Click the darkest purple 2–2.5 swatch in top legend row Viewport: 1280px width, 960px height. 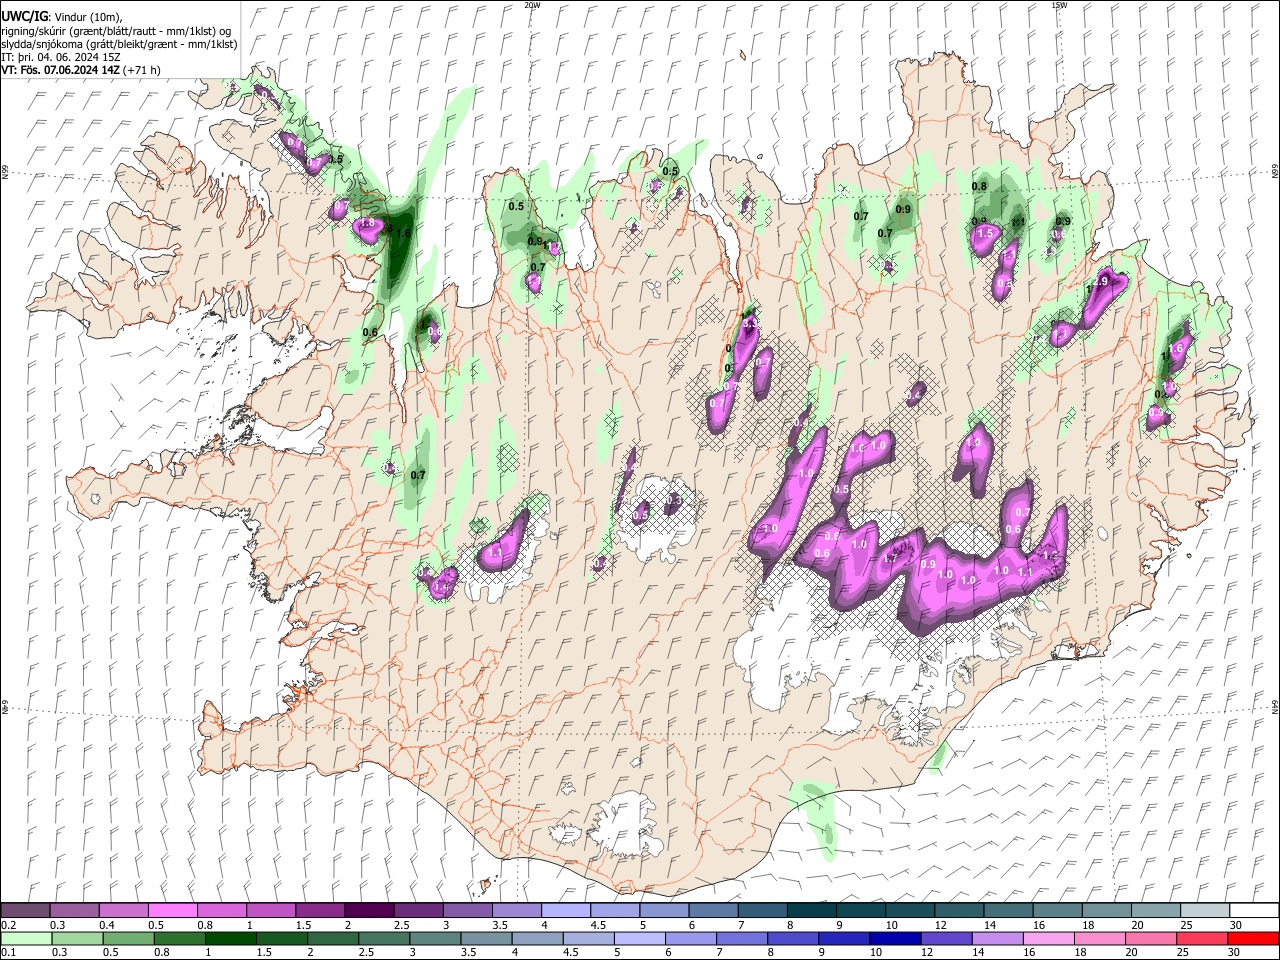point(369,910)
